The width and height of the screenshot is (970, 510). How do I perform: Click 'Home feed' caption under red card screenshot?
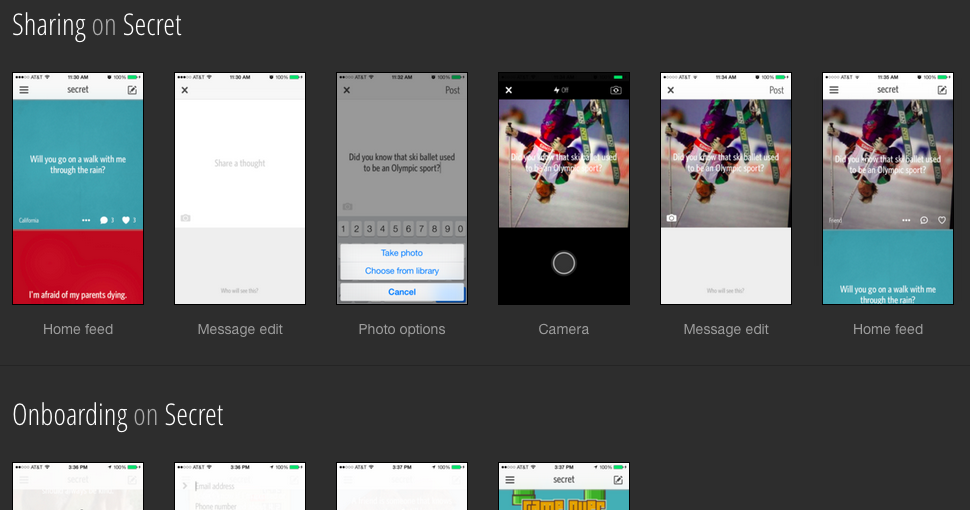coord(78,329)
